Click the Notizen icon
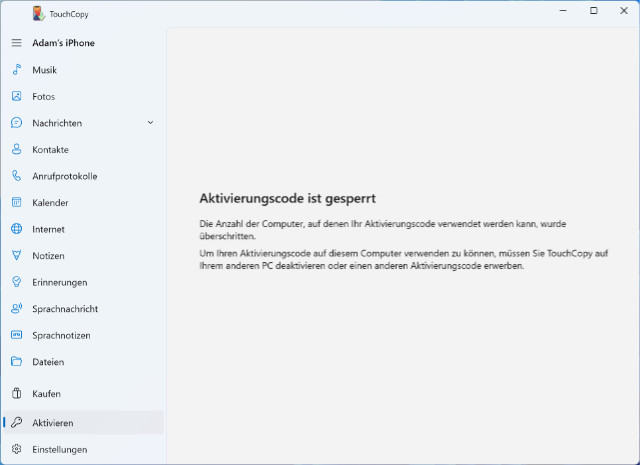Screen dimensions: 640x465 click(16, 256)
